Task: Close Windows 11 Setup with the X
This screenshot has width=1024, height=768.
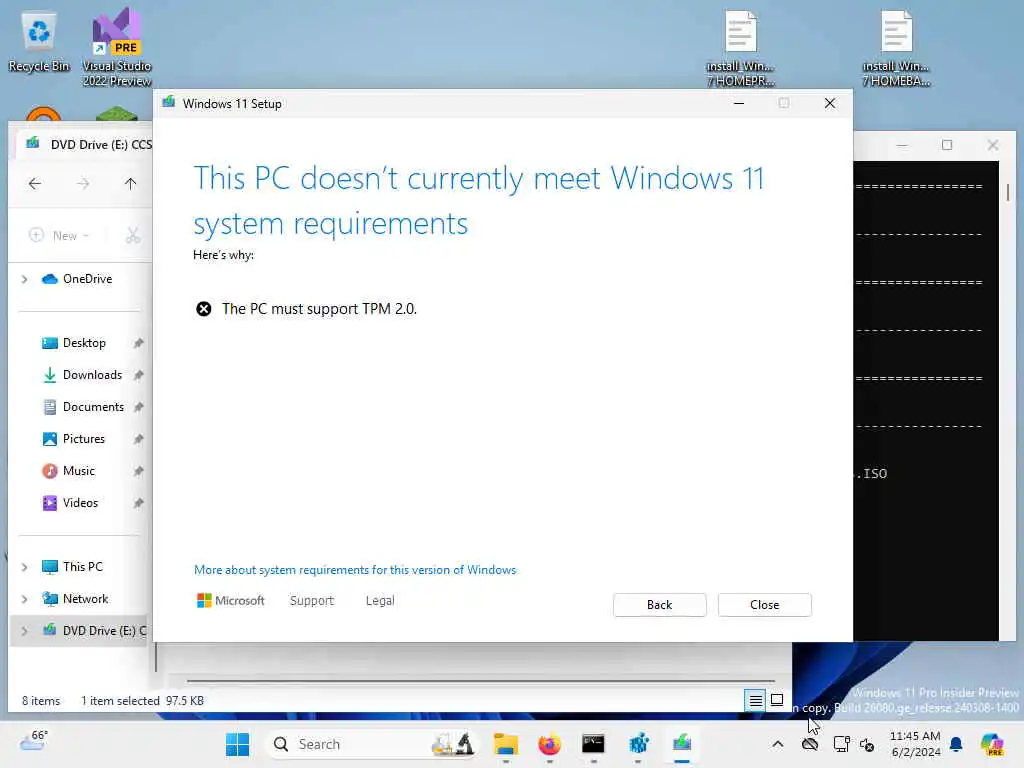Action: (x=830, y=103)
